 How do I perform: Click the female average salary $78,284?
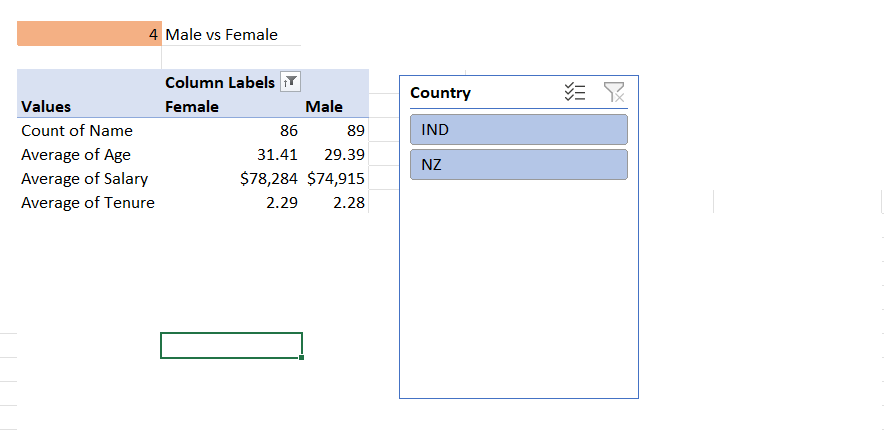point(269,179)
